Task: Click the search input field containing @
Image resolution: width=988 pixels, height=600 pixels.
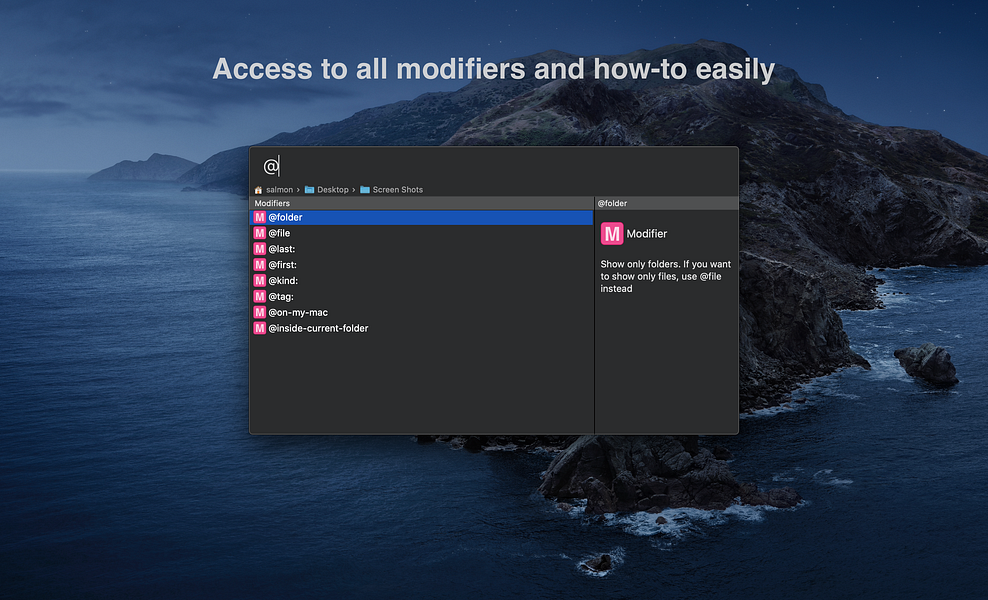Action: (493, 166)
